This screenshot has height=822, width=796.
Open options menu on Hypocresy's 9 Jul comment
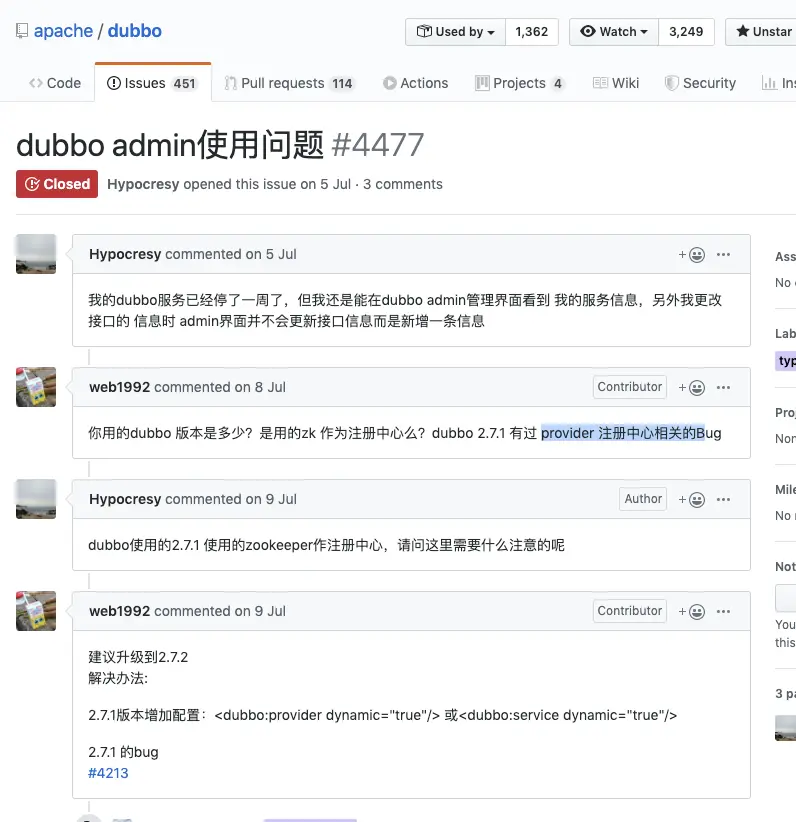[723, 500]
